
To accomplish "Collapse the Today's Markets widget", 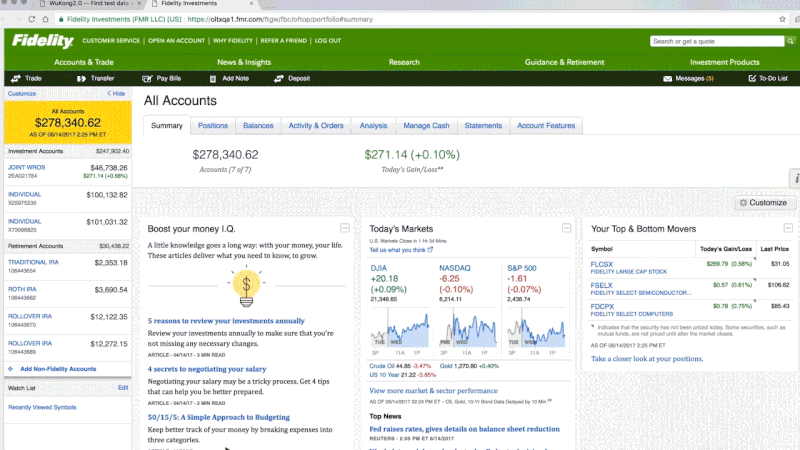I will pyautogui.click(x=566, y=228).
